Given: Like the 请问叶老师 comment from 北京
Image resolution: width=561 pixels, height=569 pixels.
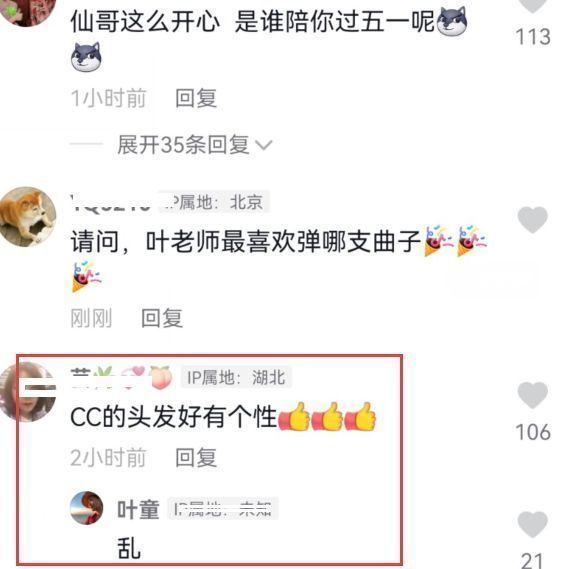Looking at the screenshot, I should 532,220.
